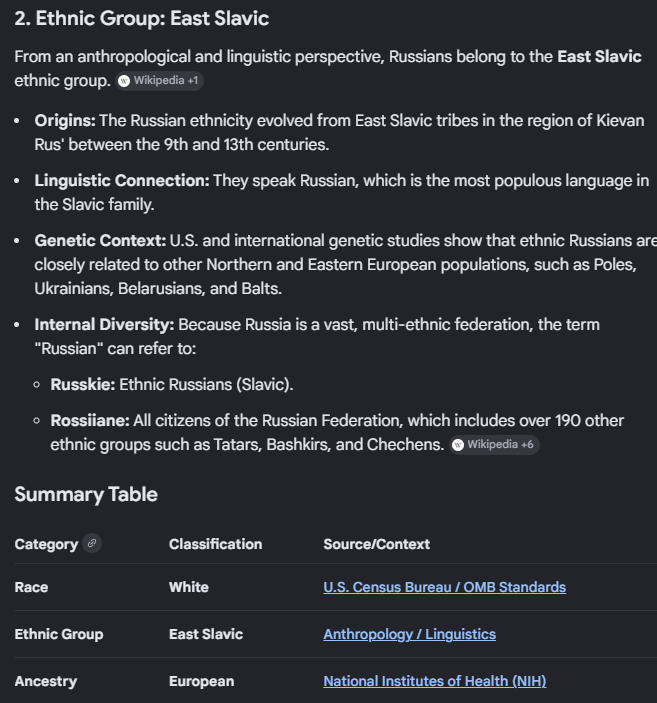The width and height of the screenshot is (657, 703).
Task: Click the 'Ethnic Group: East Slavic' heading
Action: click(141, 19)
